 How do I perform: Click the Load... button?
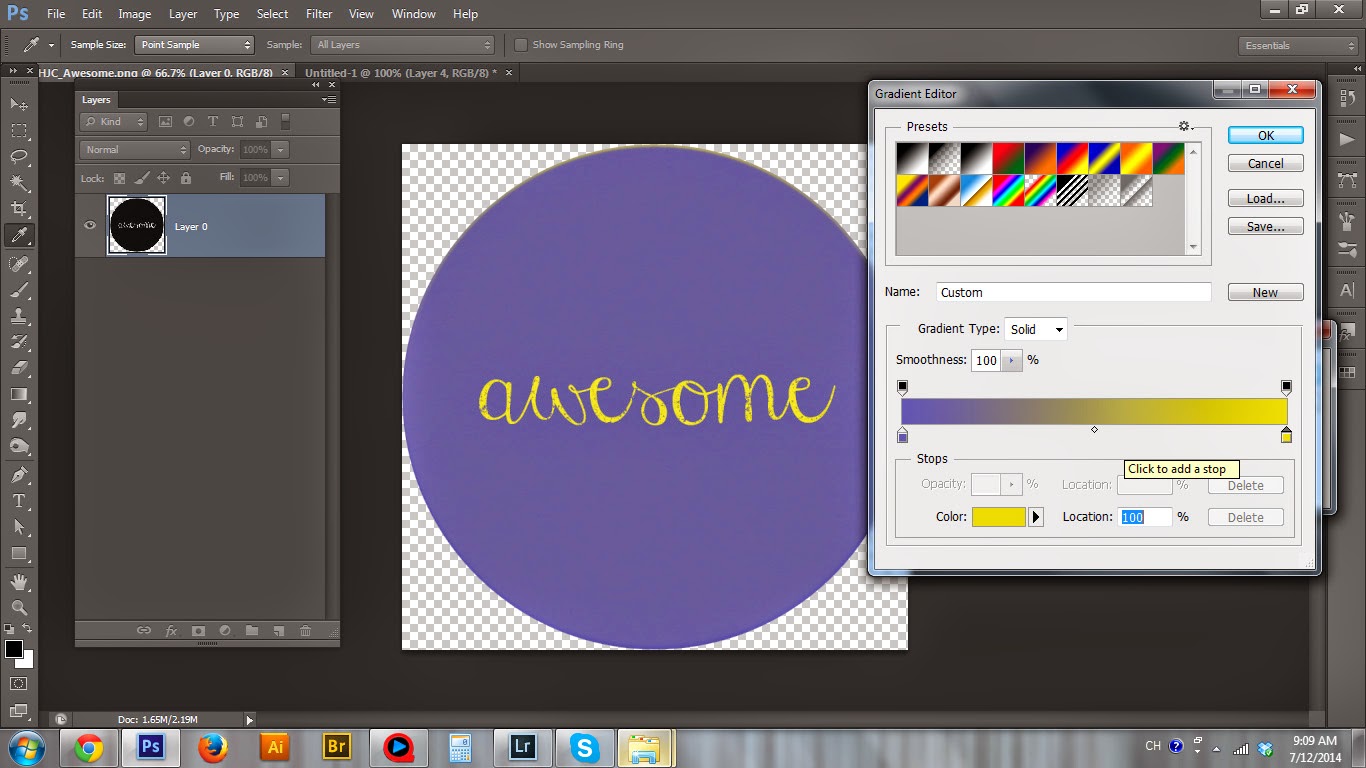pos(1265,198)
